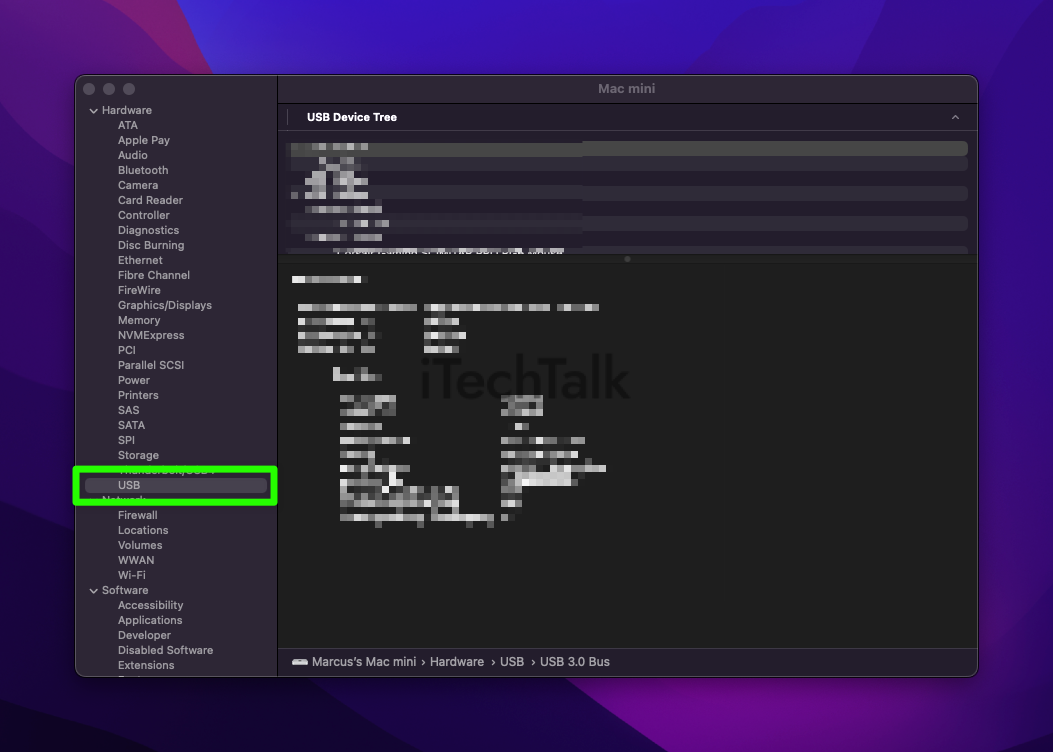Open the Card Reader entry
1053x752 pixels.
coord(150,200)
